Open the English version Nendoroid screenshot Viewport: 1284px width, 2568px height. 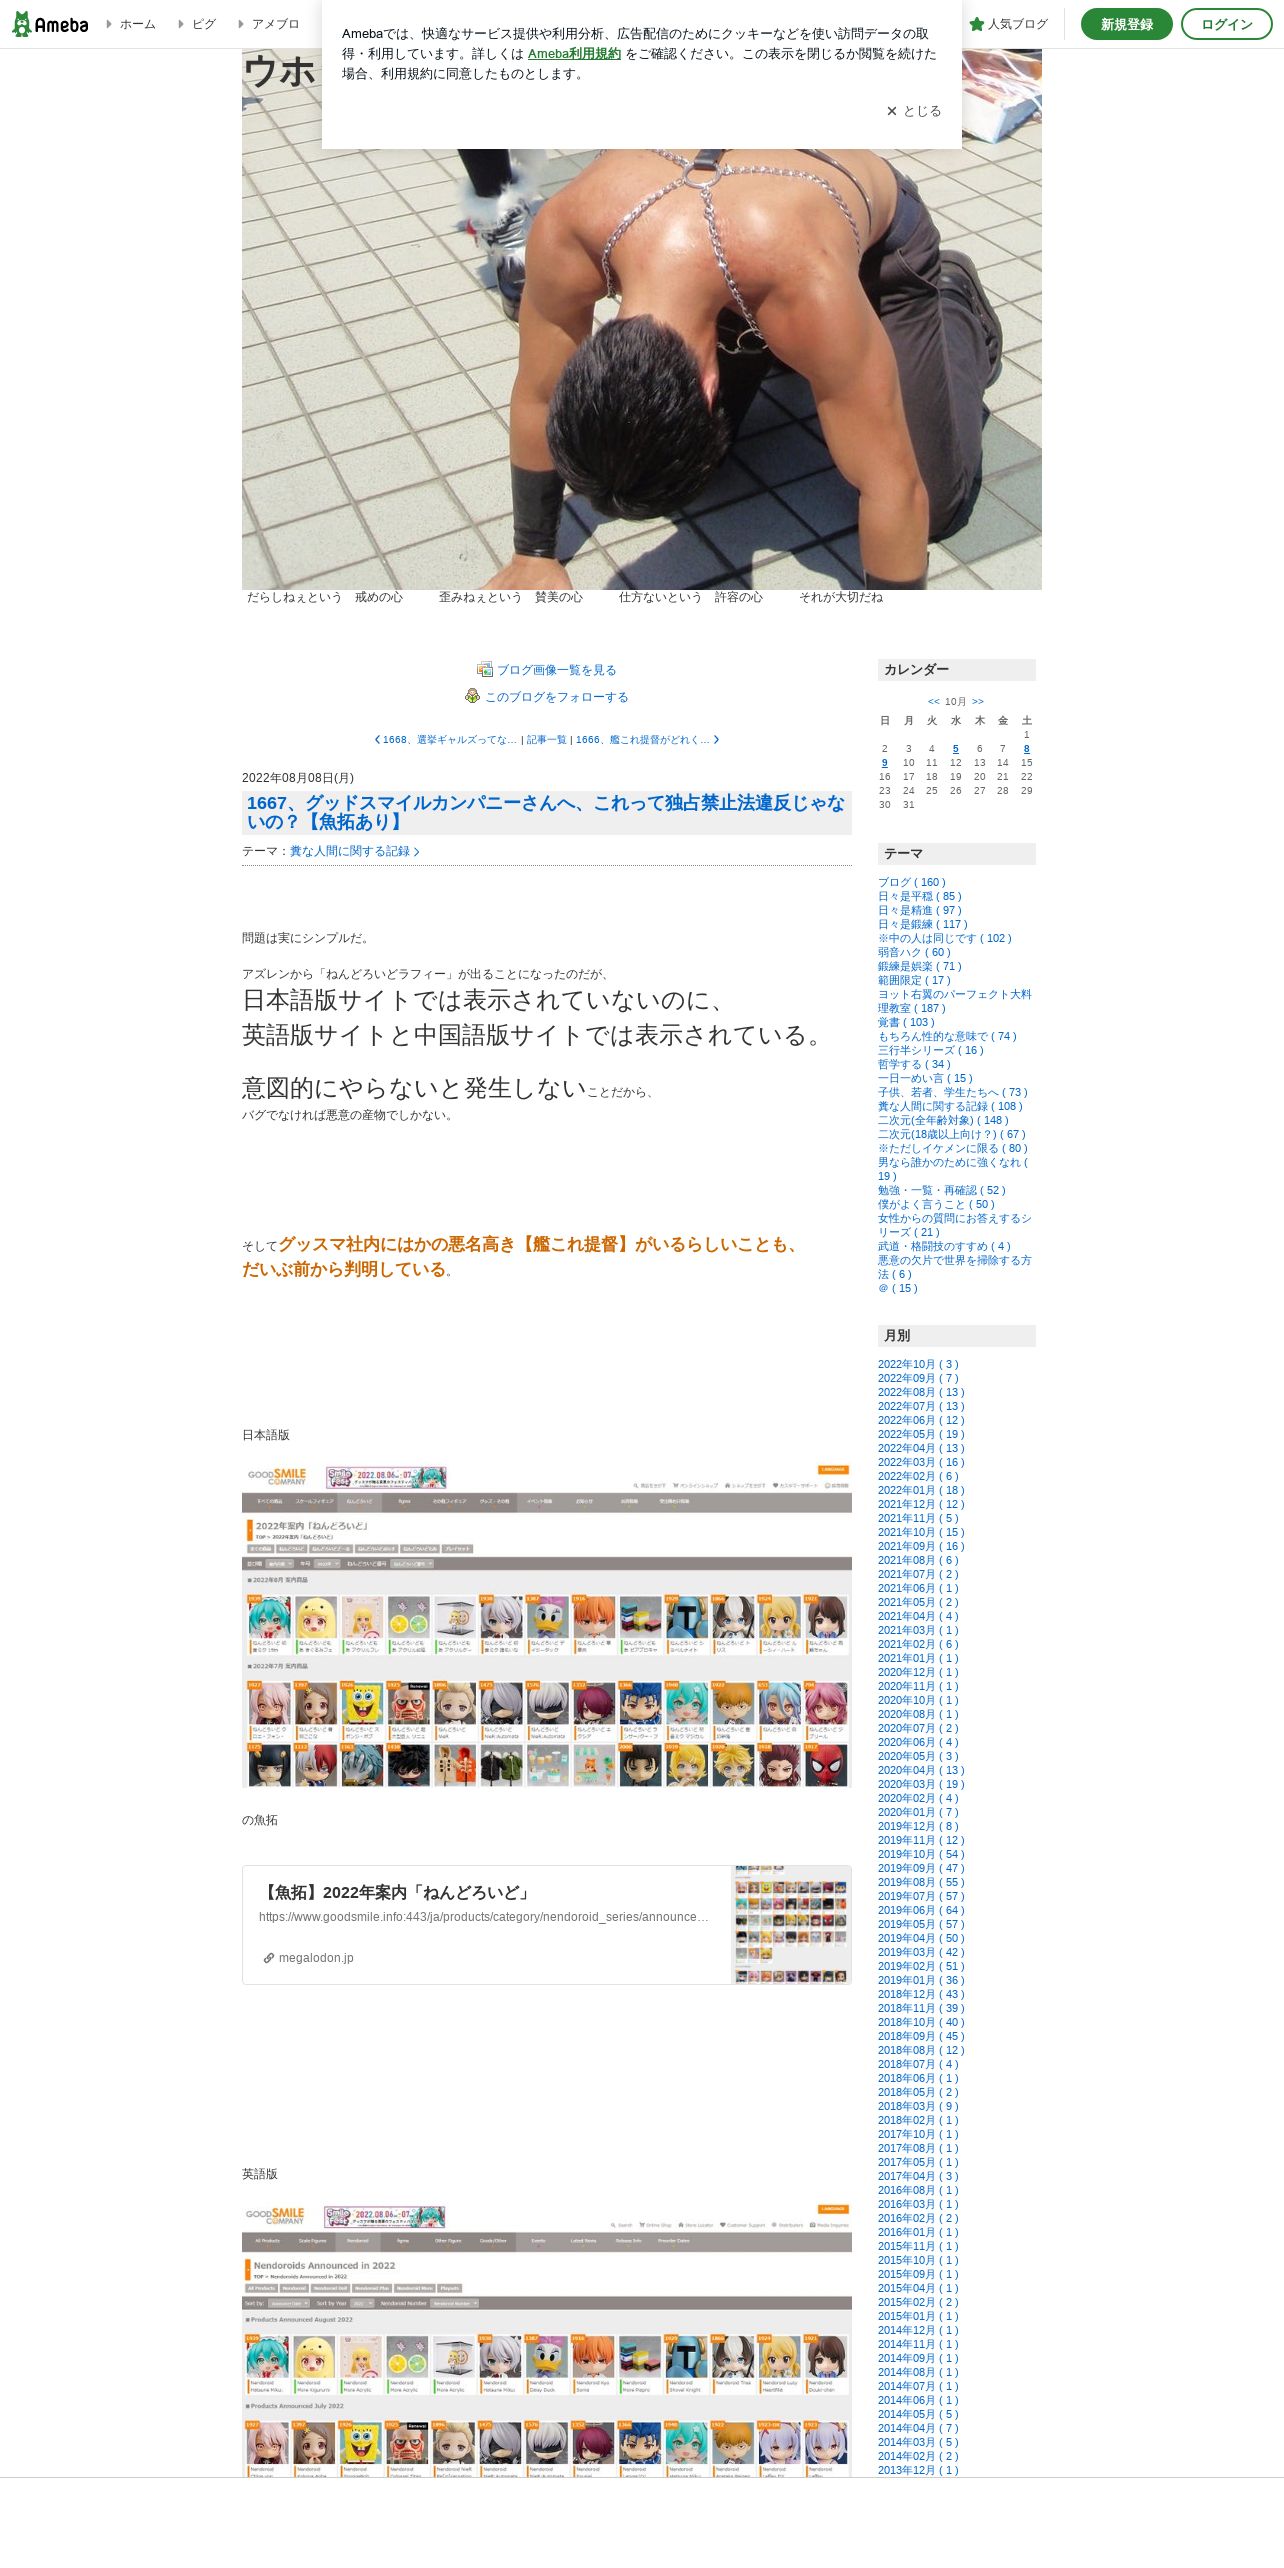pos(546,2340)
